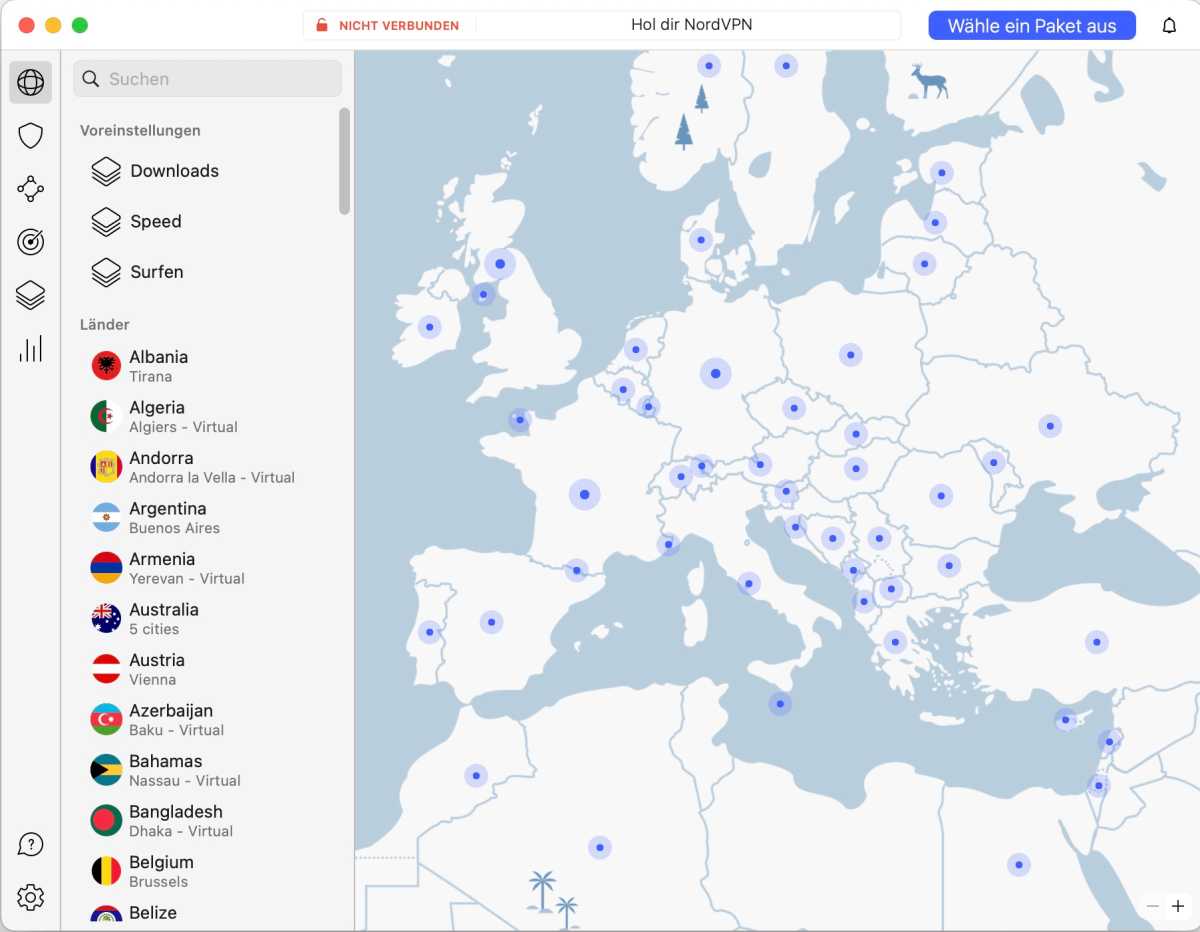The width and height of the screenshot is (1200, 932).
Task: Open the stacked layers presets icon in sidebar
Action: (x=31, y=295)
